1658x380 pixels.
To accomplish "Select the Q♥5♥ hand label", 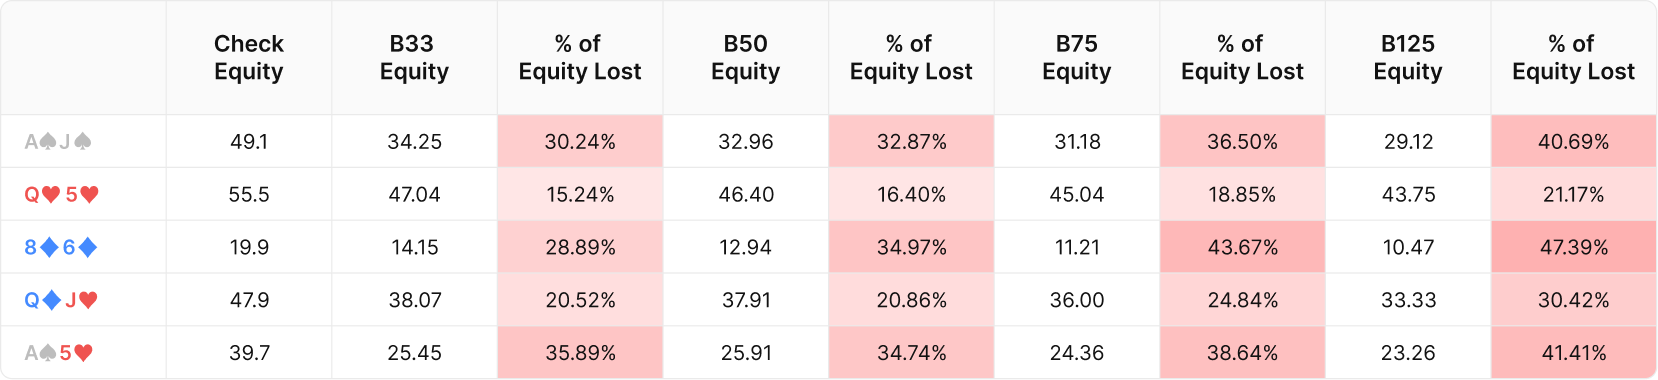I will click(61, 195).
